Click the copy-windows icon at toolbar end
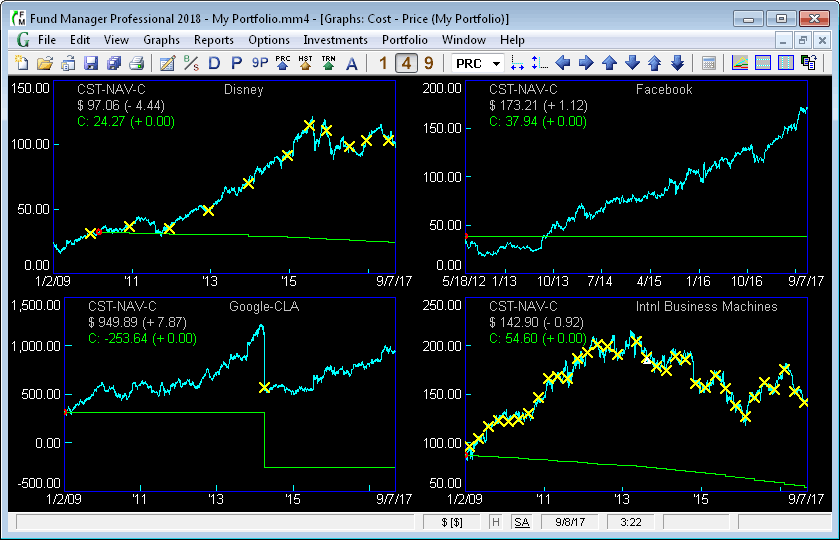The image size is (840, 540). click(808, 63)
